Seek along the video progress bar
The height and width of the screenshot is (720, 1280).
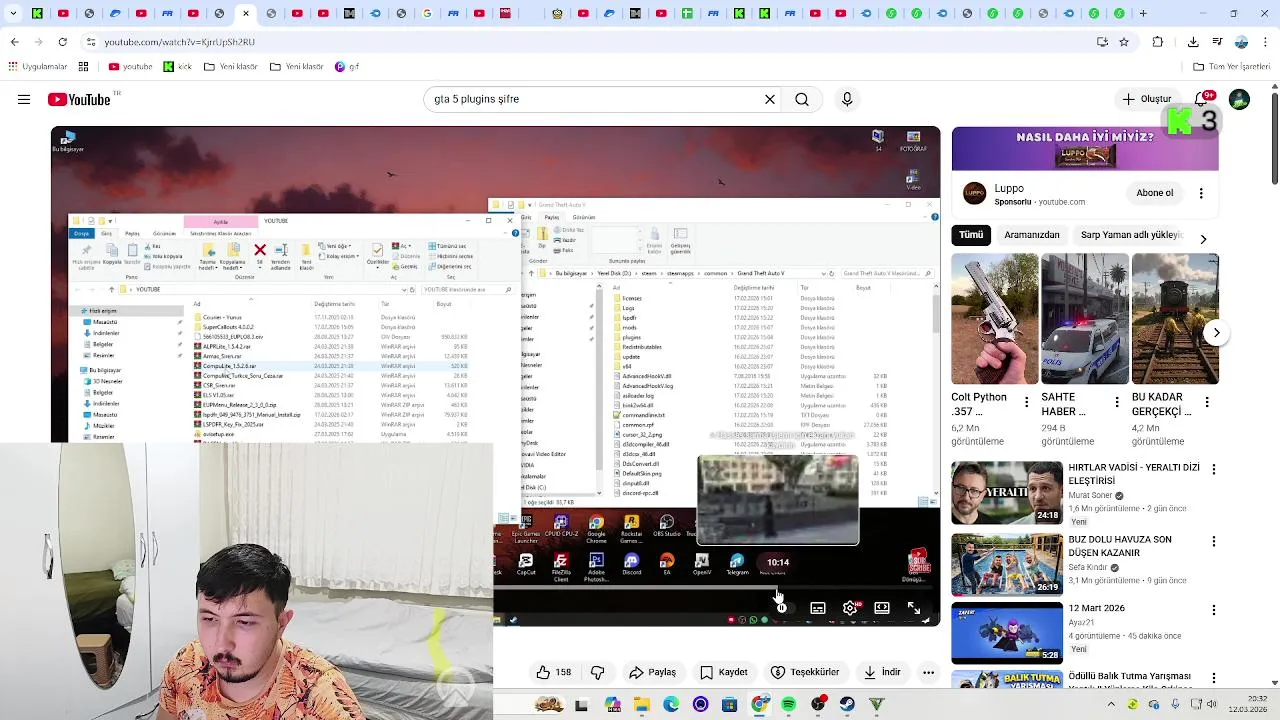tap(496, 589)
